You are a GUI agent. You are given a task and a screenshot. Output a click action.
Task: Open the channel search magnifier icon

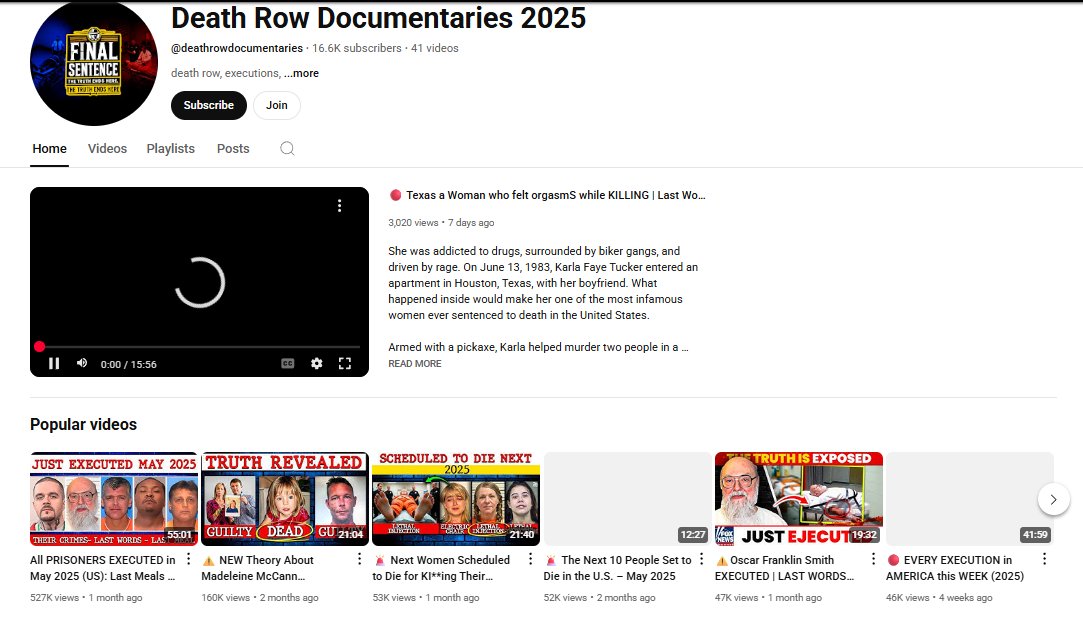click(287, 149)
